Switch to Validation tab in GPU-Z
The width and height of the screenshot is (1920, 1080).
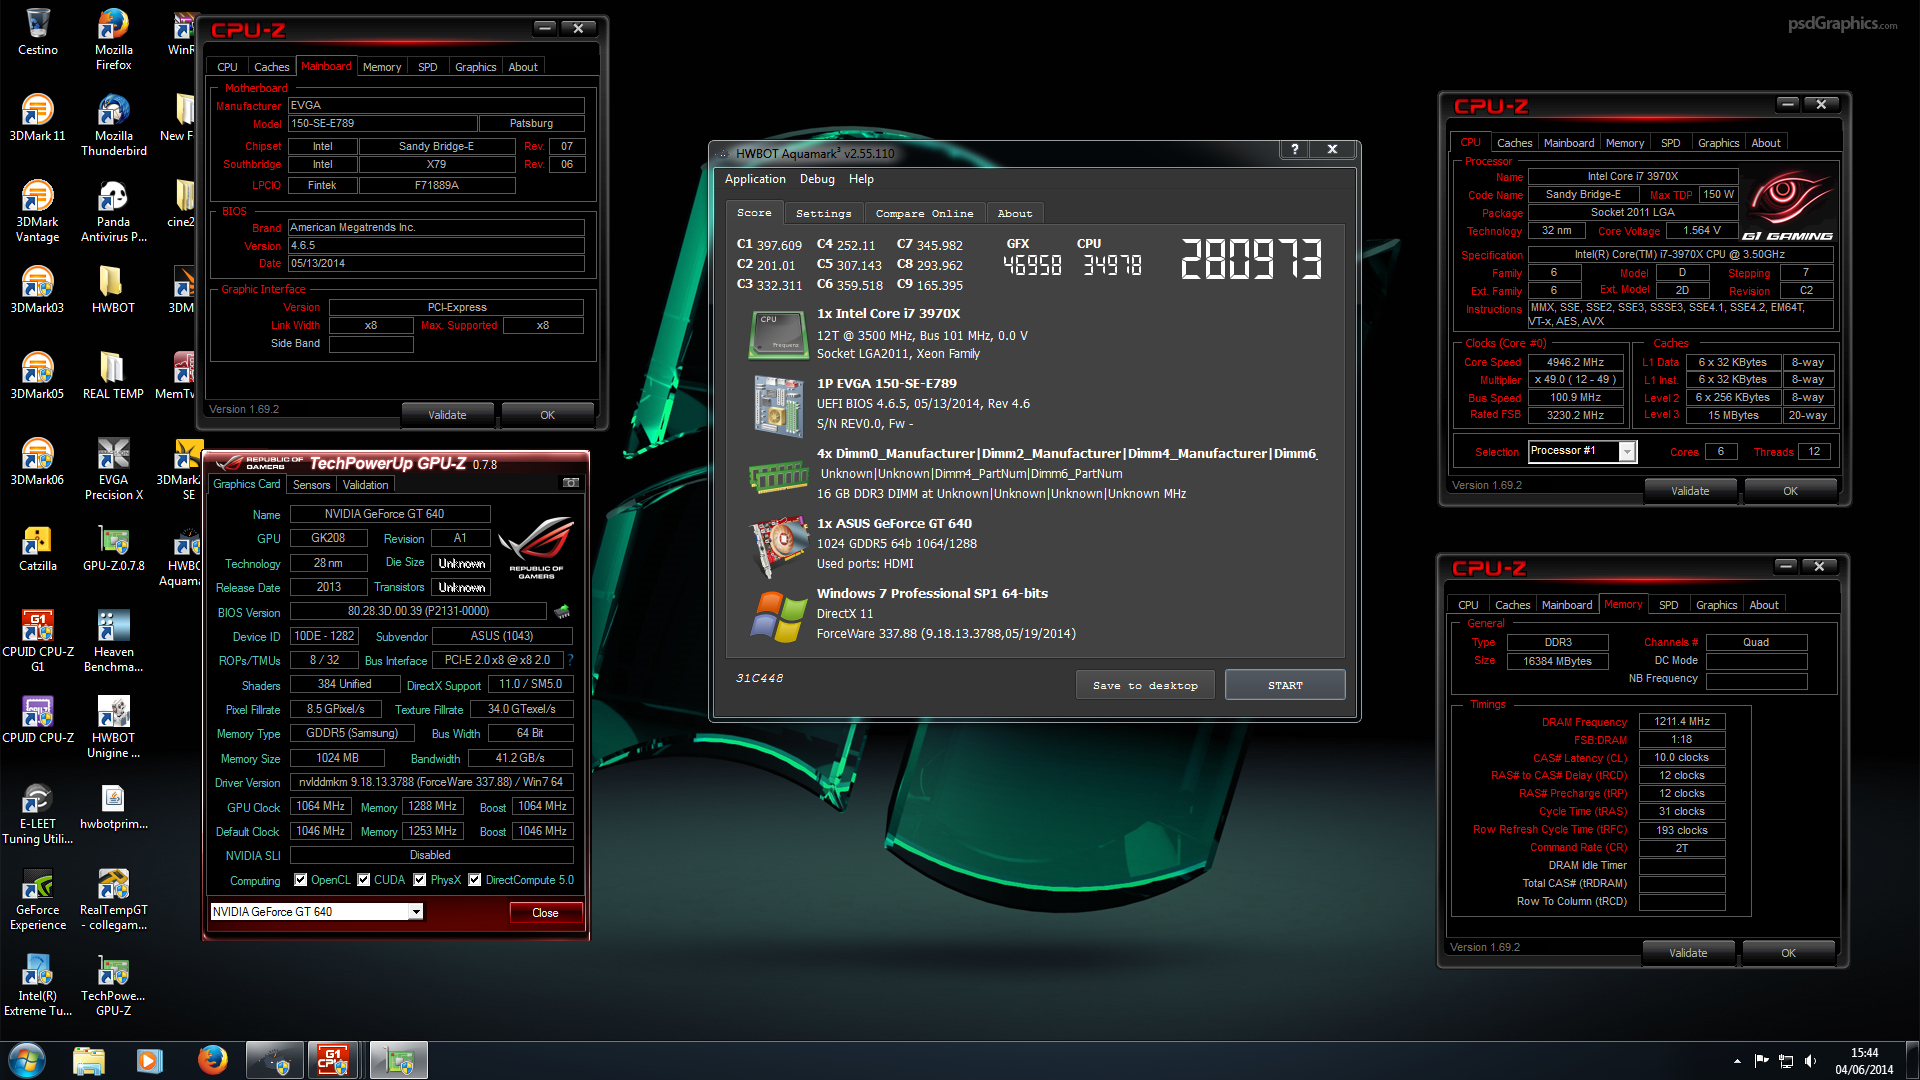click(x=365, y=485)
